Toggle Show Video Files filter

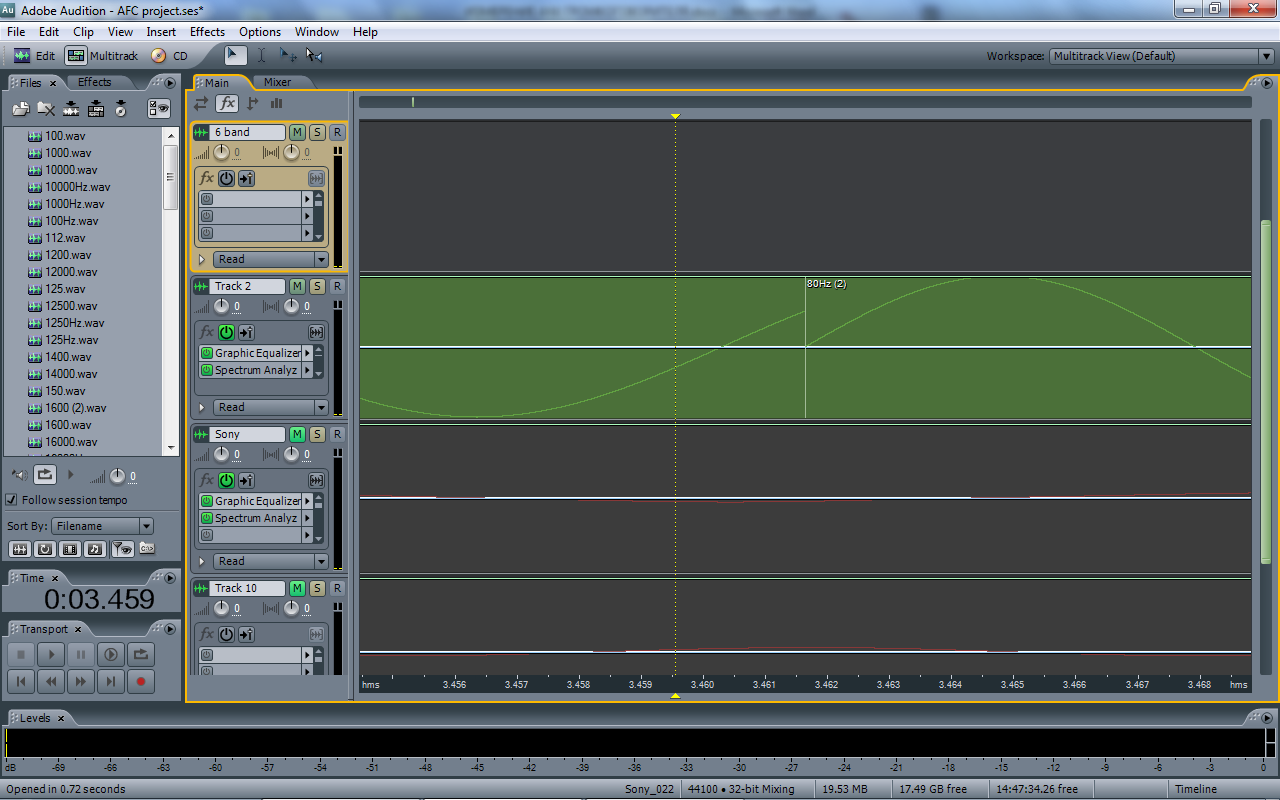(x=70, y=549)
